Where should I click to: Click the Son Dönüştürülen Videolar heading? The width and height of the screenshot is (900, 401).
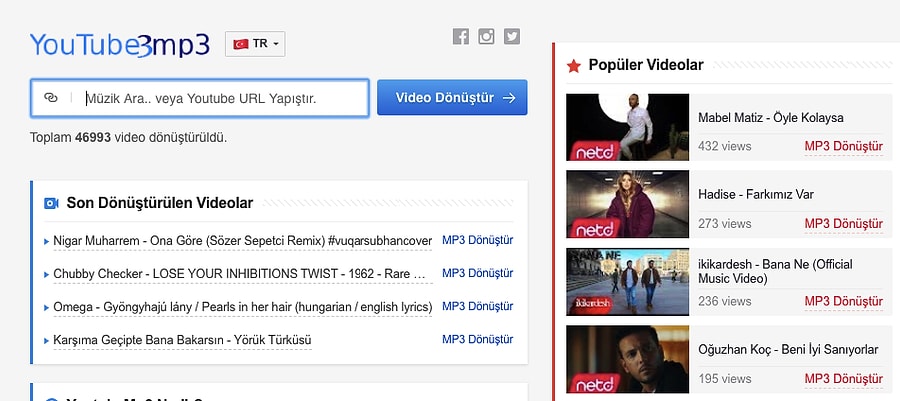coord(160,203)
